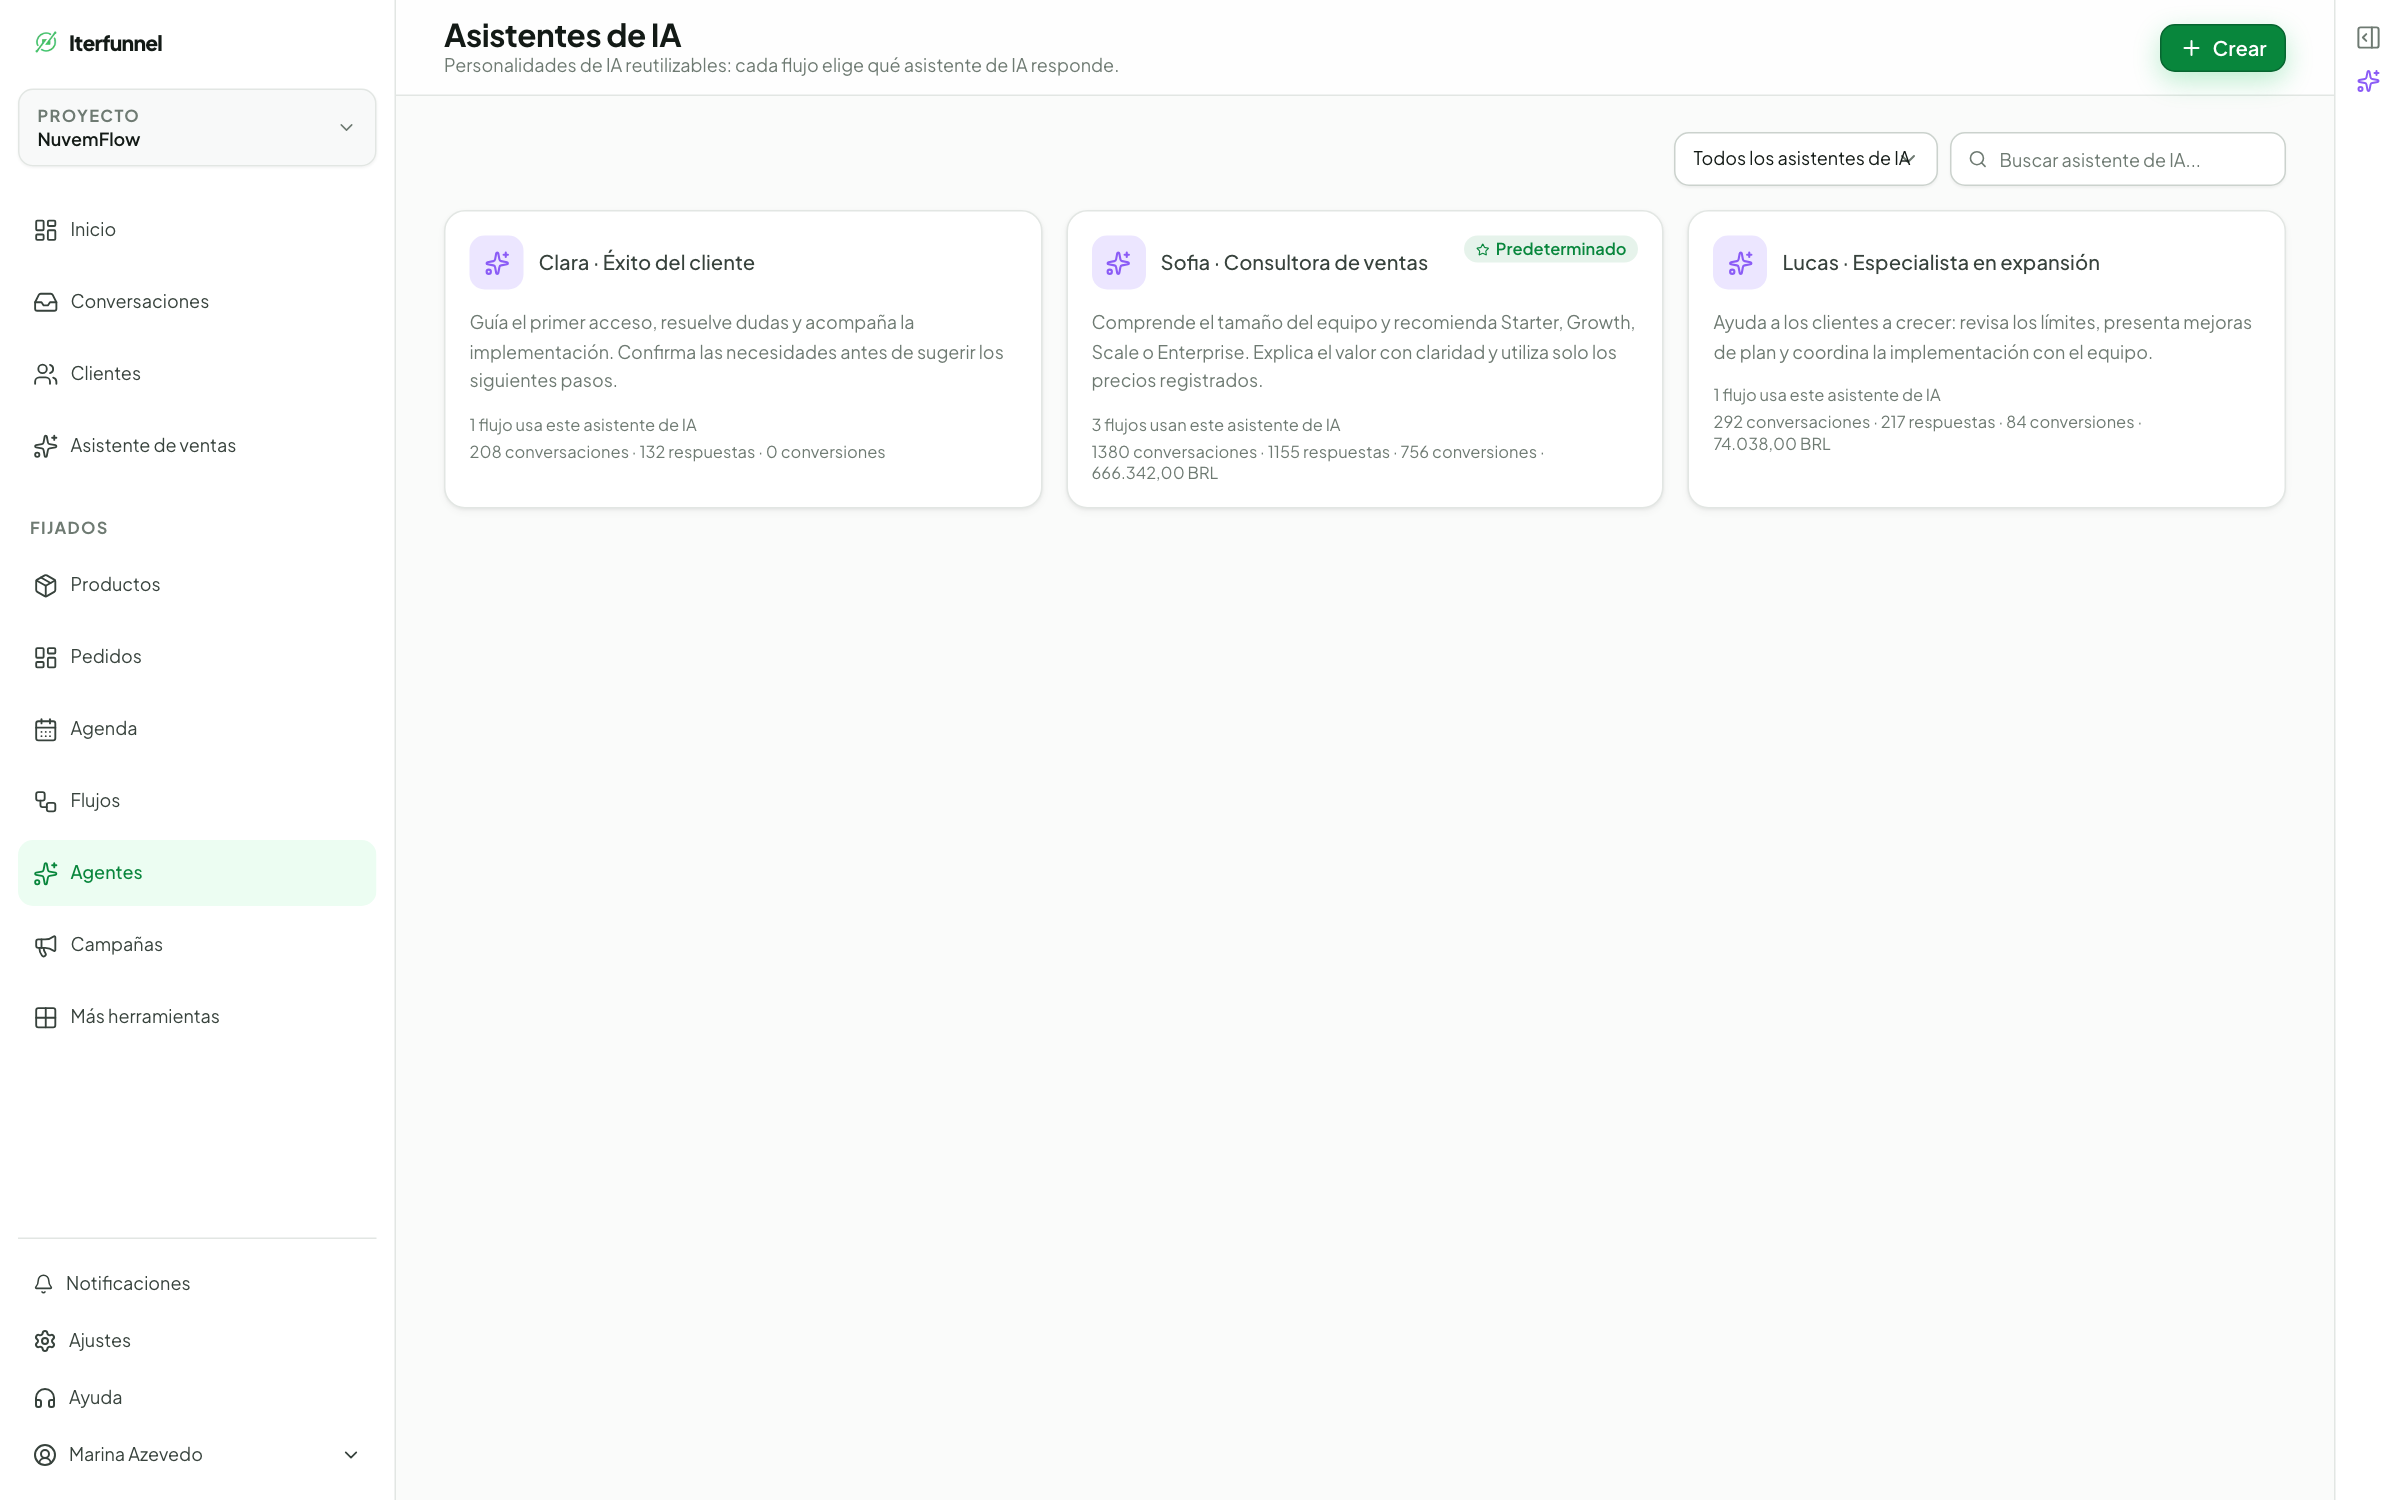Focus the Buscar asistente de IA field
Screen dimensions: 2400x1500
[2117, 159]
